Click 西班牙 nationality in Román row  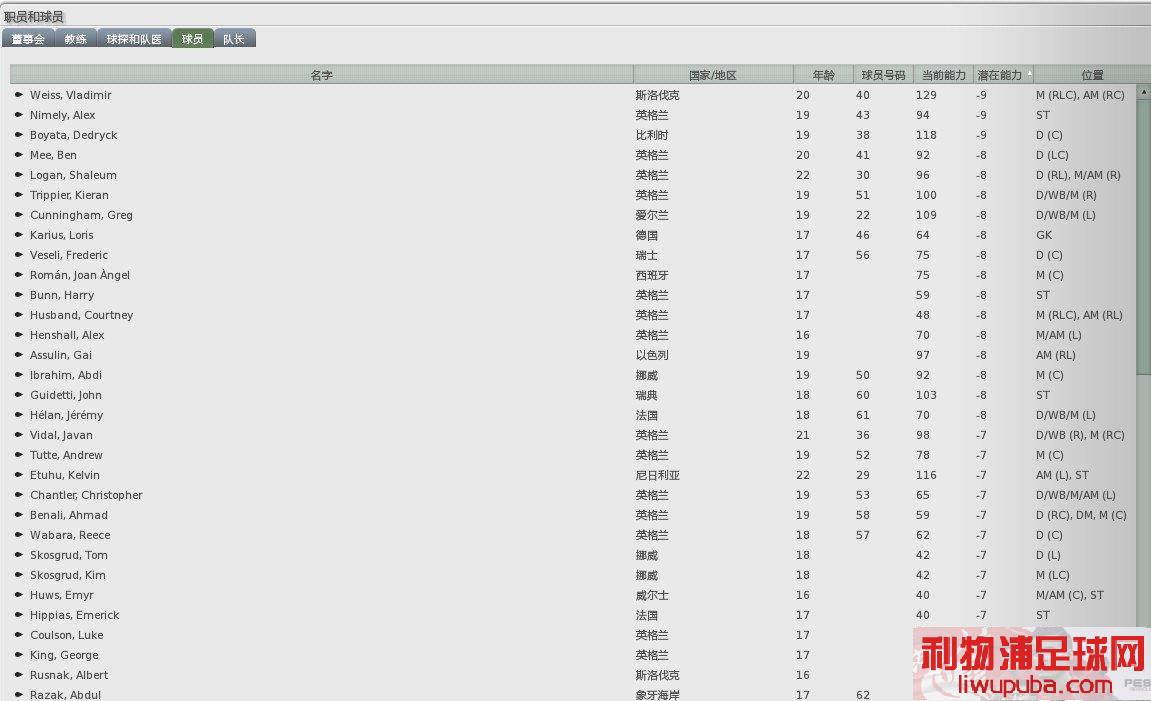point(652,275)
